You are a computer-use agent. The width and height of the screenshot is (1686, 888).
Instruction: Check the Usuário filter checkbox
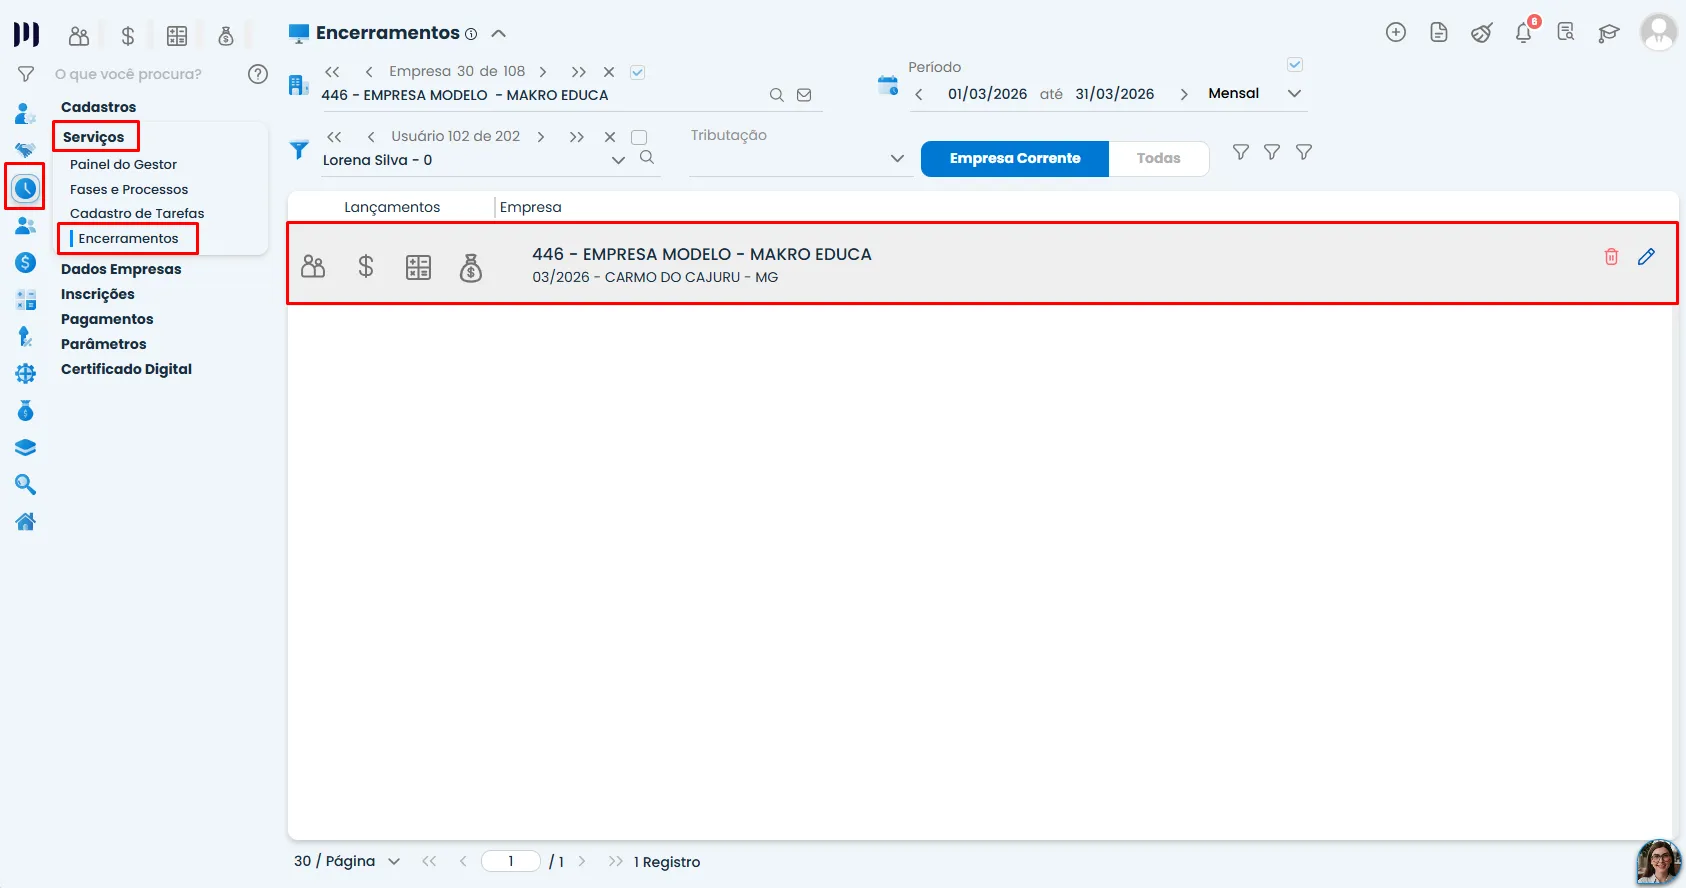[639, 137]
